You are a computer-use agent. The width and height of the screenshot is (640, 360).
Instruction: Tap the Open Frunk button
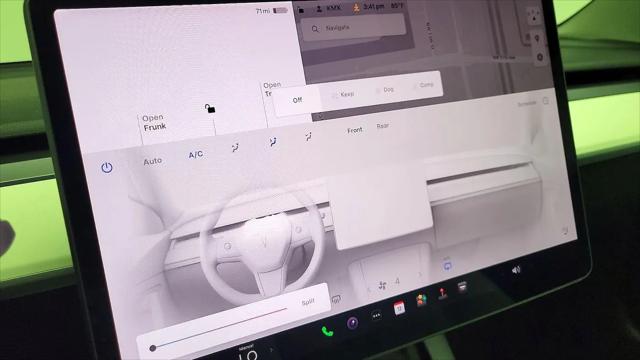154,122
